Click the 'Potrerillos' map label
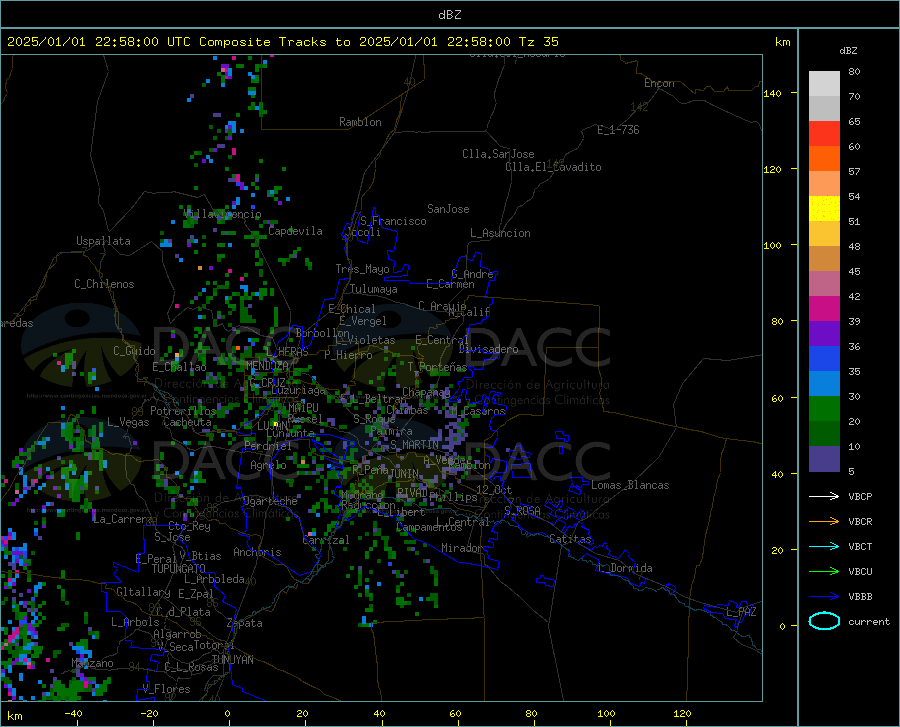 pos(183,411)
